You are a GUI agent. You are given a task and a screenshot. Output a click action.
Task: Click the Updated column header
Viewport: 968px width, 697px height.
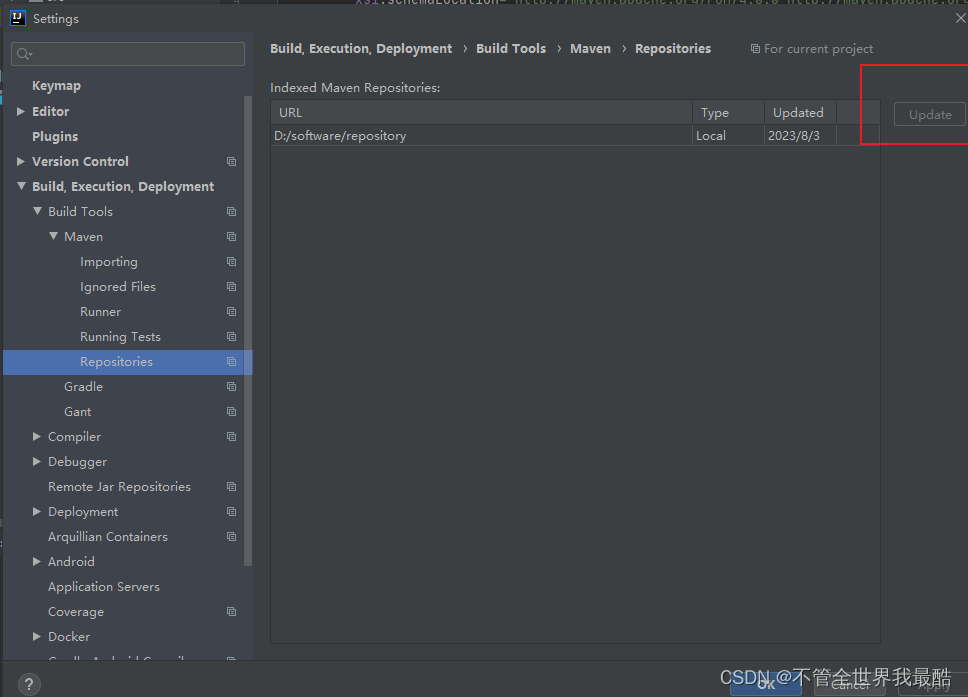(x=801, y=112)
